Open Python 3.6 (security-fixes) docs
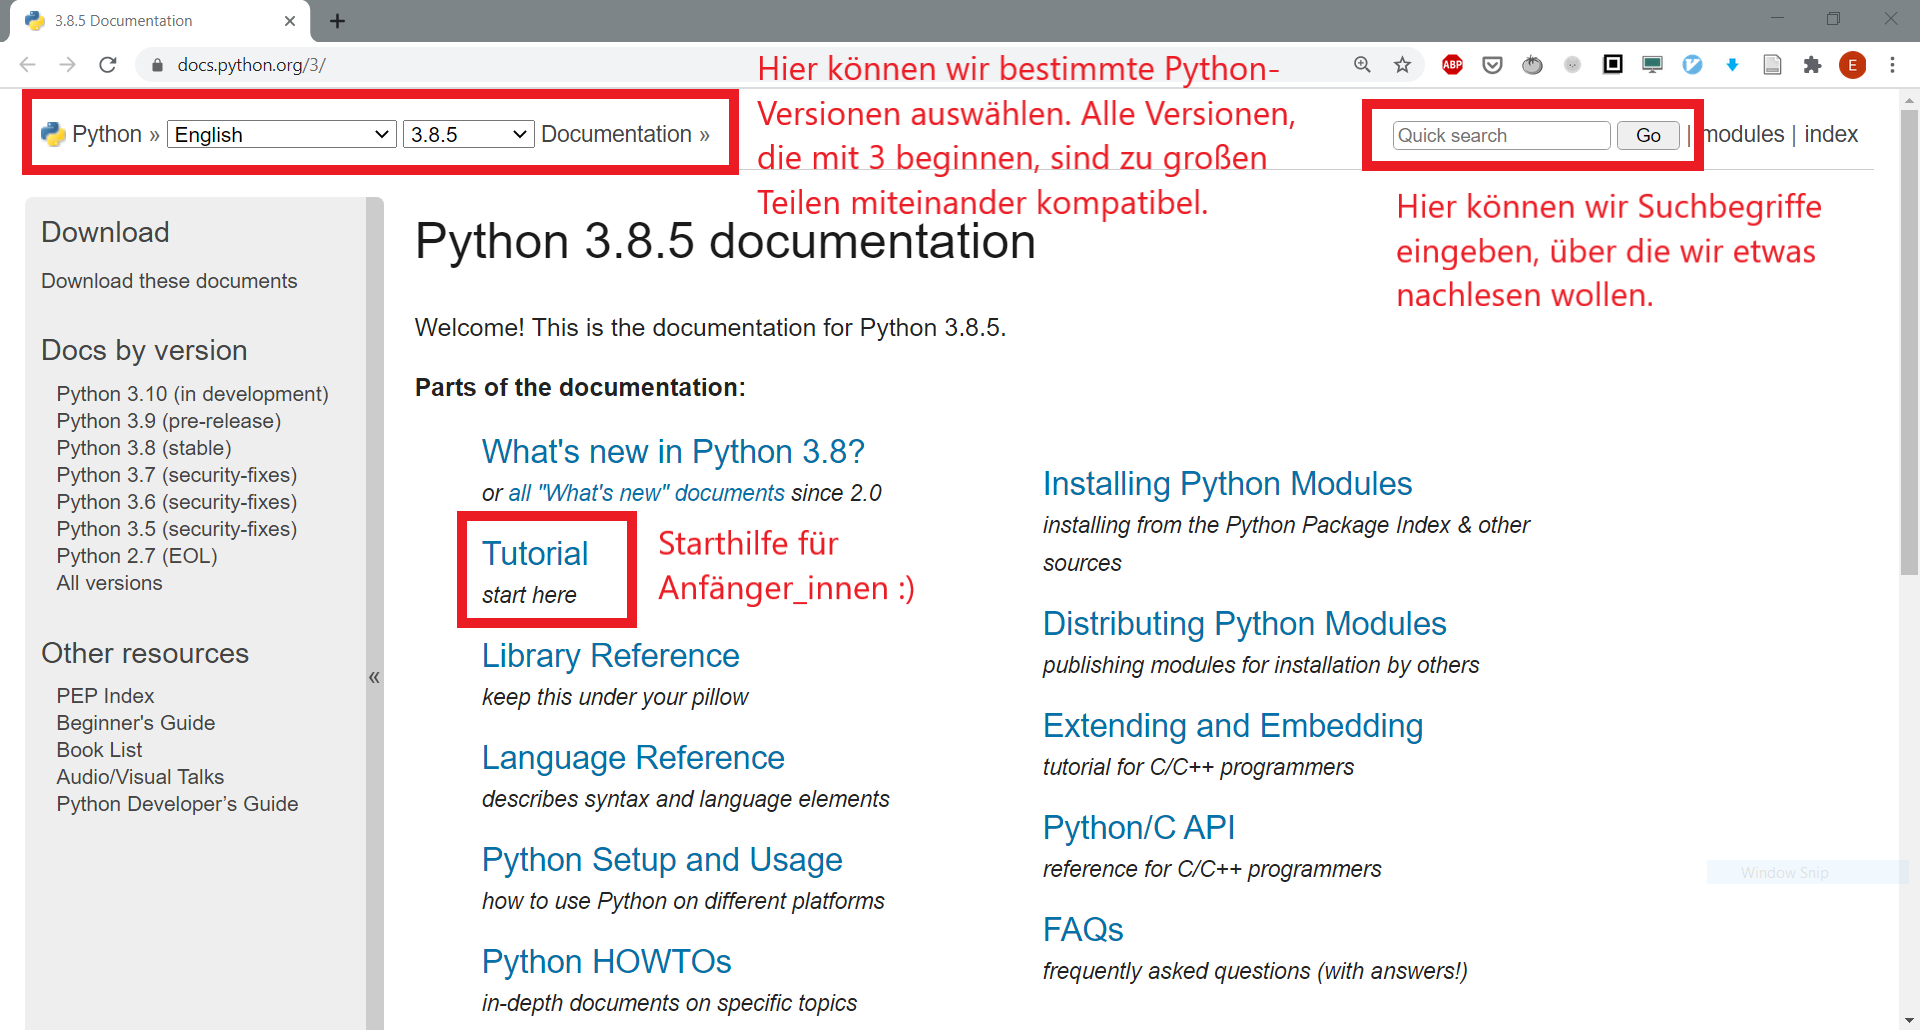The image size is (1920, 1030). click(x=176, y=502)
